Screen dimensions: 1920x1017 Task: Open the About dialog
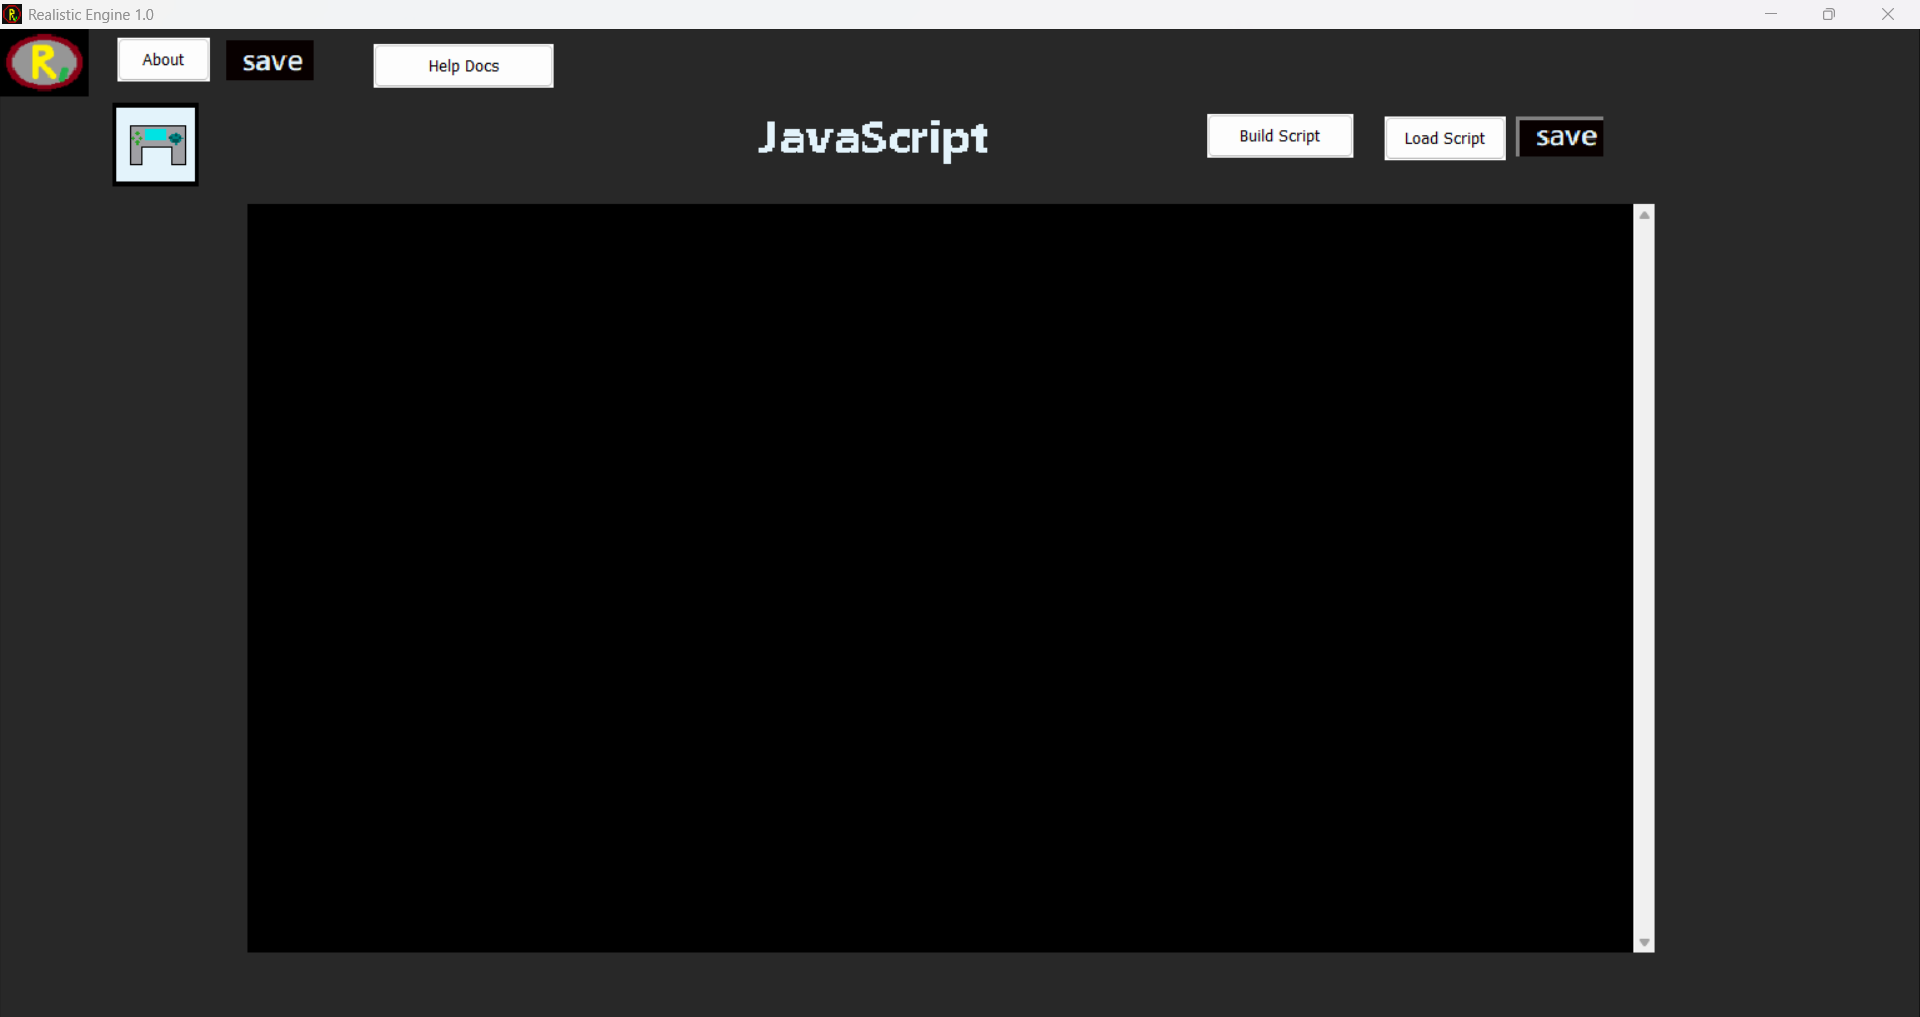(x=163, y=60)
